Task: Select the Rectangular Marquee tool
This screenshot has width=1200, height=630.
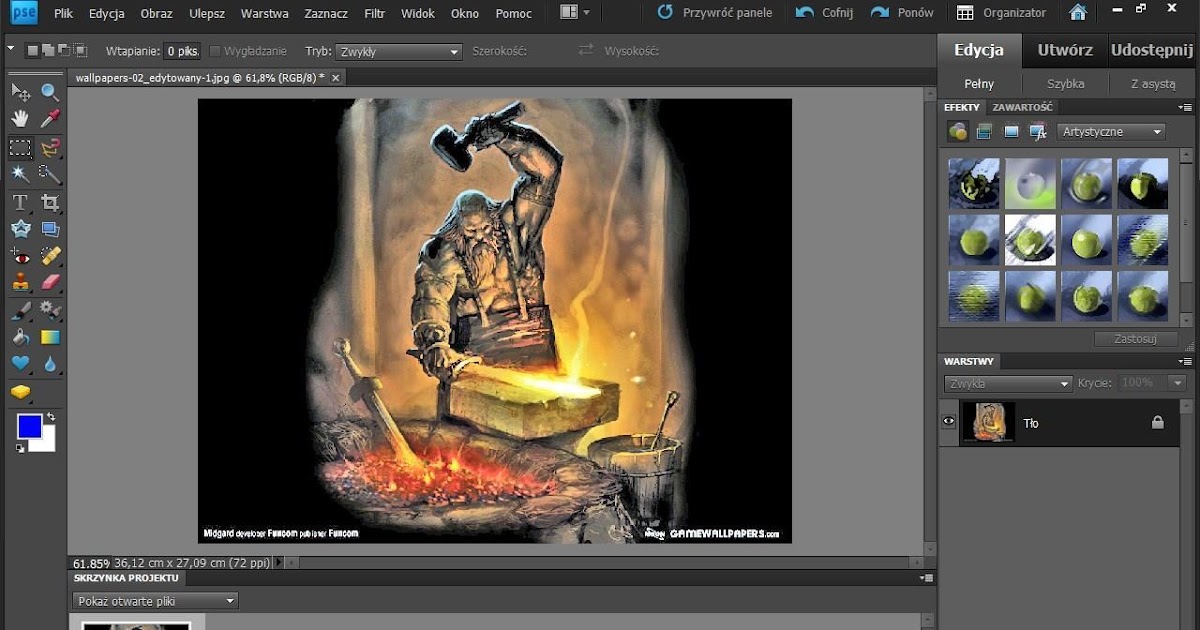Action: (20, 147)
